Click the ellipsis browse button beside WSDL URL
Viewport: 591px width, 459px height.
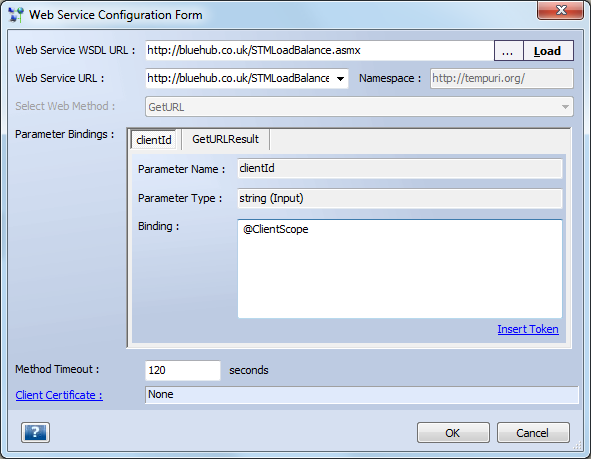[508, 50]
